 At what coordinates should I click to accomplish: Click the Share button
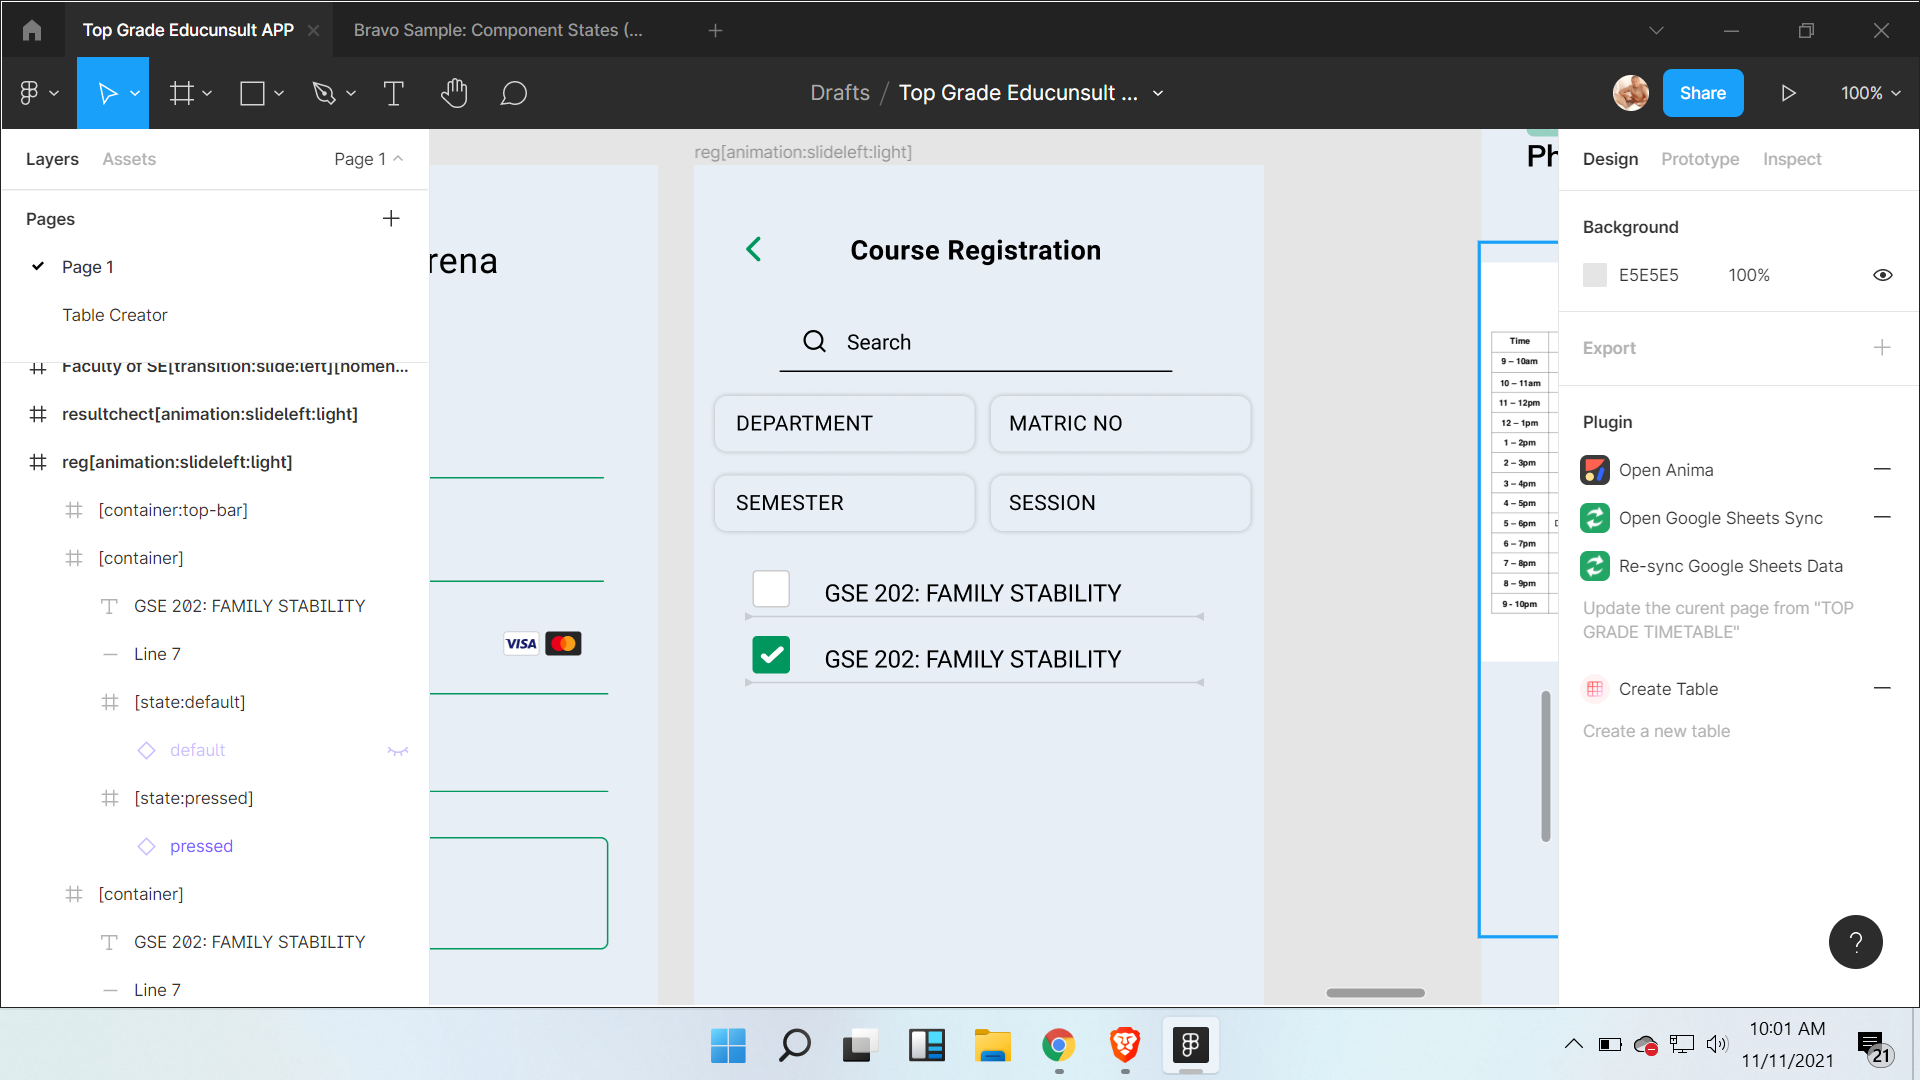[x=1703, y=93]
